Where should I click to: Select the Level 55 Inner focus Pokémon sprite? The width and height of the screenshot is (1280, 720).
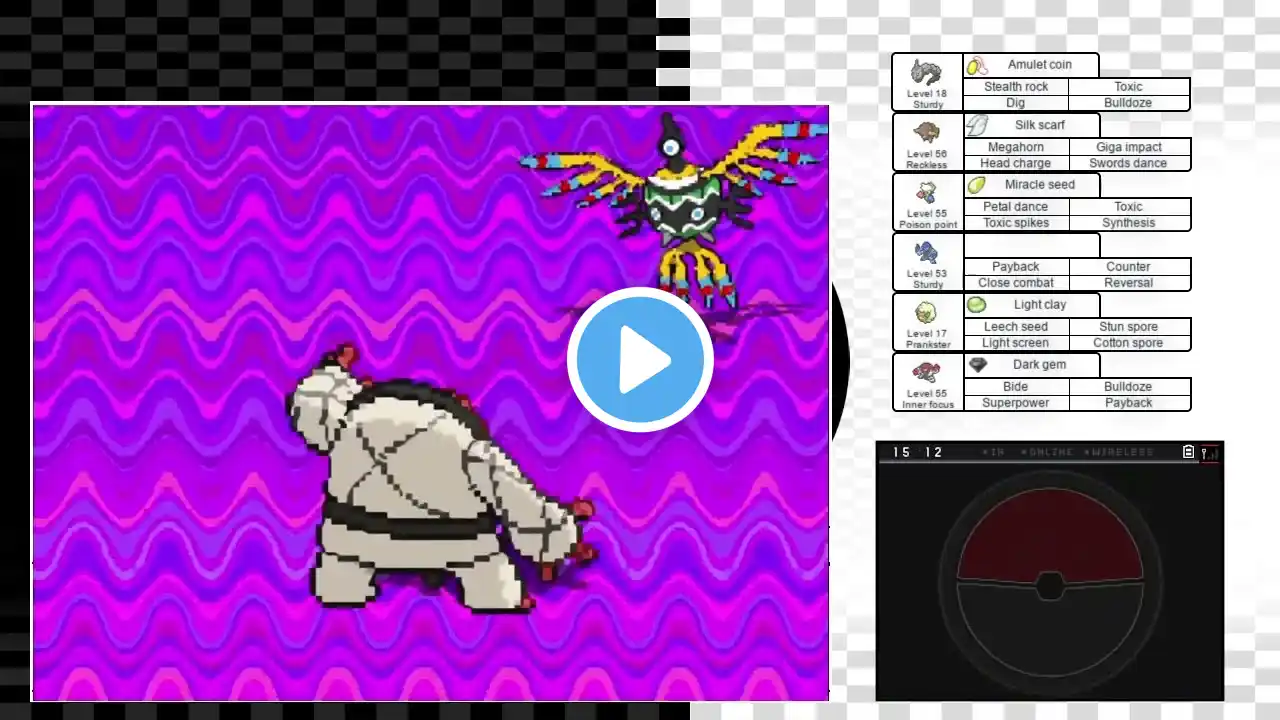tap(927, 372)
